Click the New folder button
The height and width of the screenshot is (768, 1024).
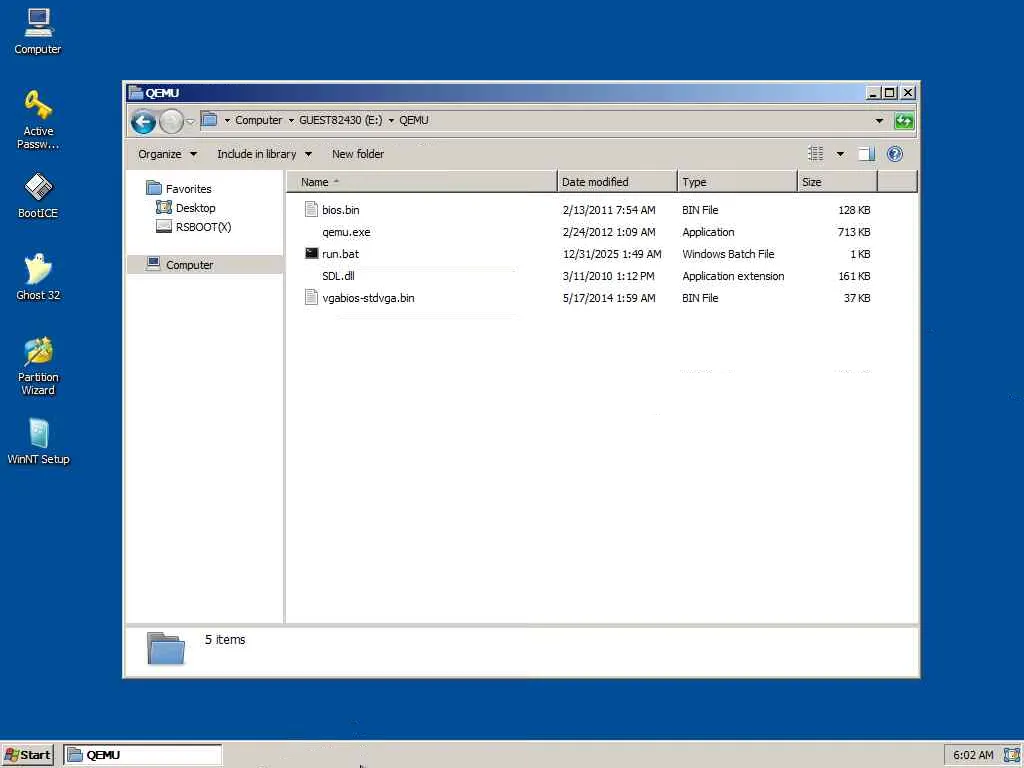[x=358, y=154]
